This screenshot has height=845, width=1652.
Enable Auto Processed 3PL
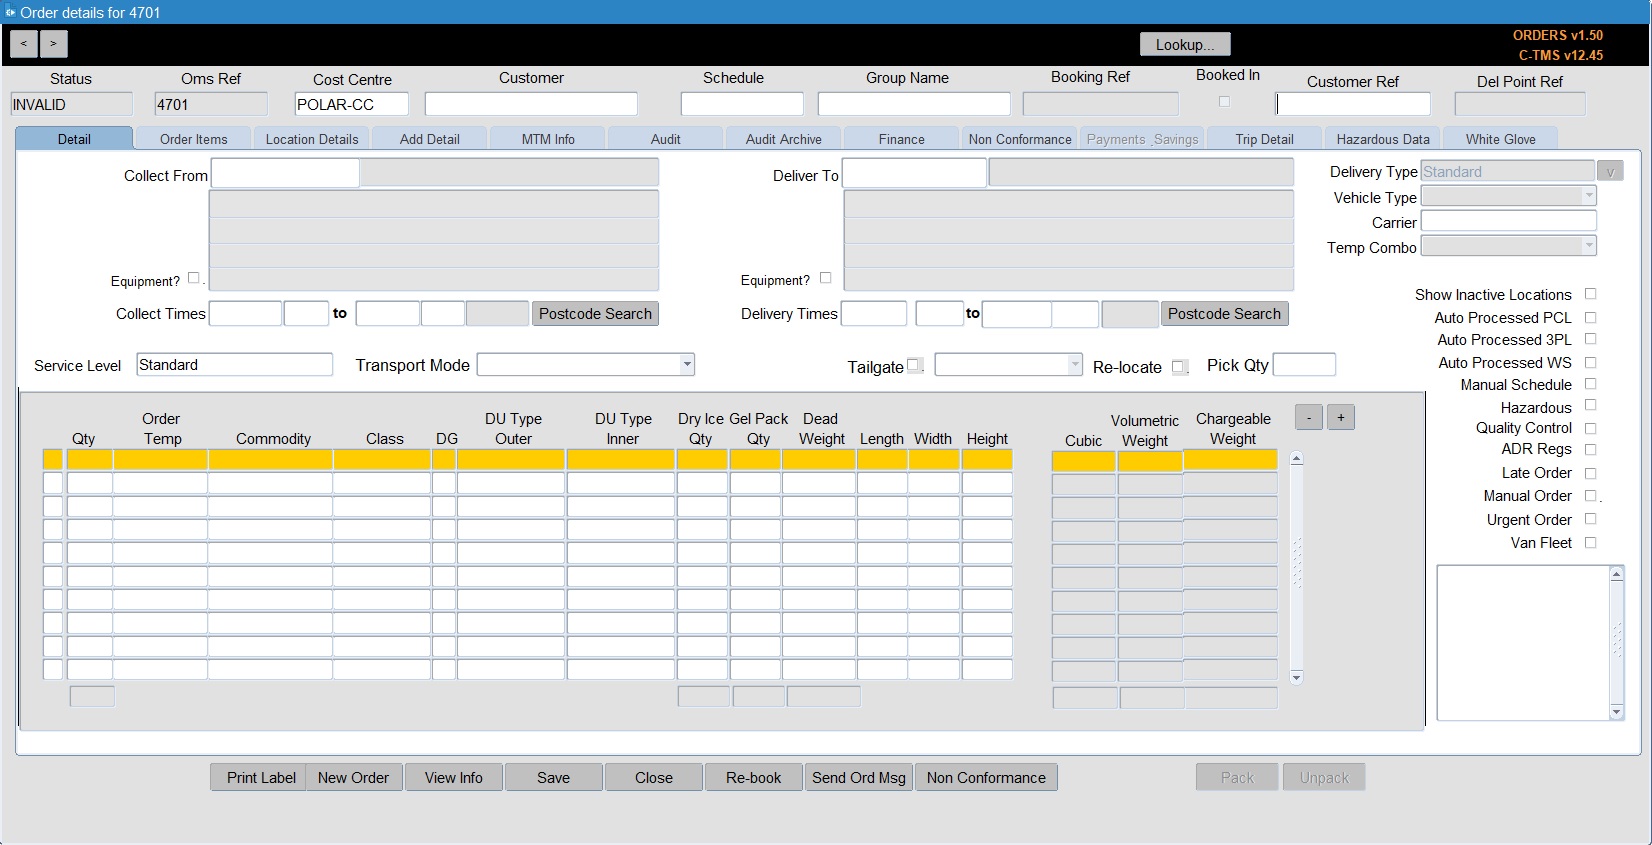1590,339
